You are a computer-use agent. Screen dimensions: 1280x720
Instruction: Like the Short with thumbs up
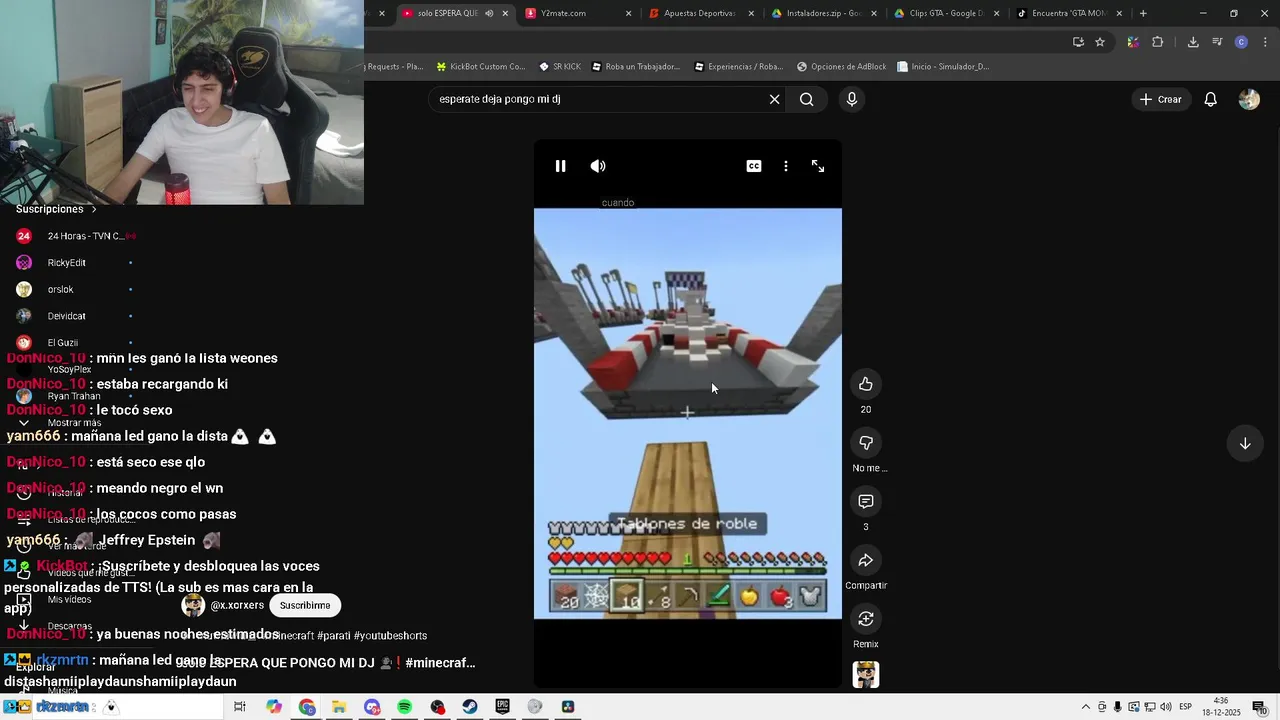[866, 384]
